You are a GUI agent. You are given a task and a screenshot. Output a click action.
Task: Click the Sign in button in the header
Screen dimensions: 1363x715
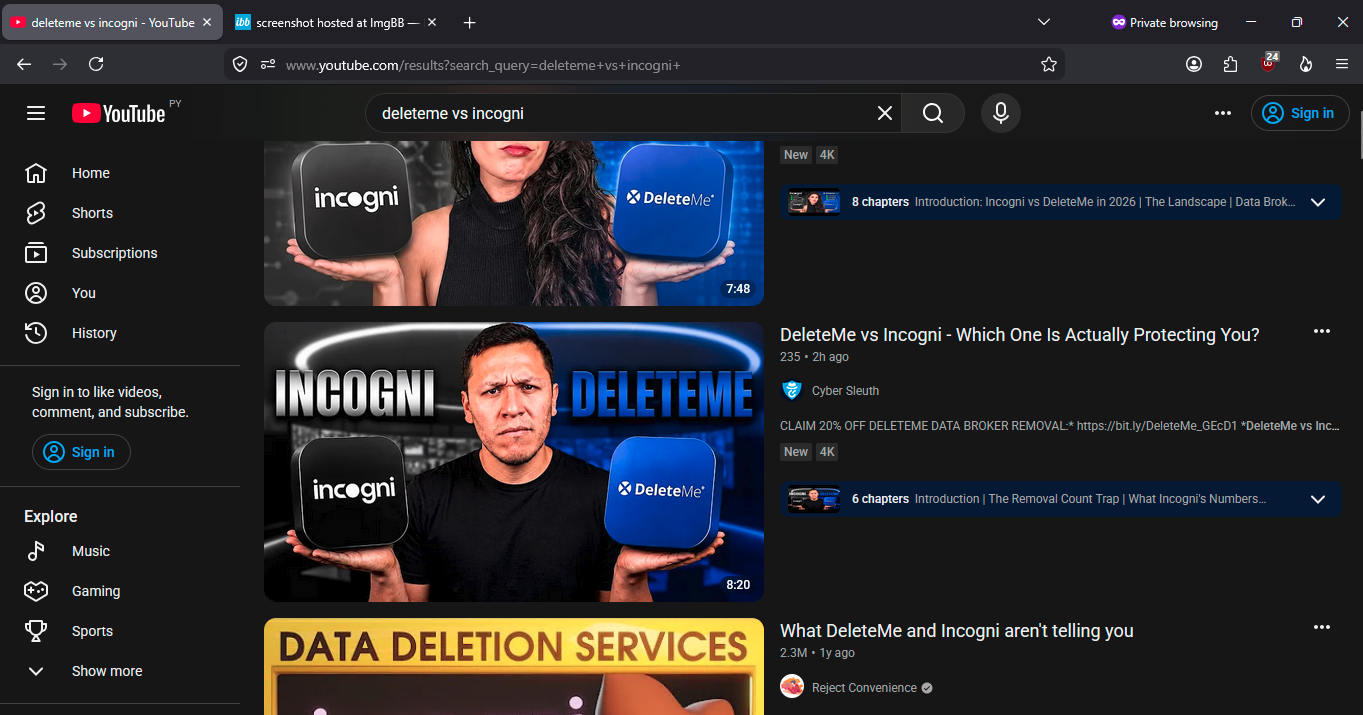coord(1300,113)
